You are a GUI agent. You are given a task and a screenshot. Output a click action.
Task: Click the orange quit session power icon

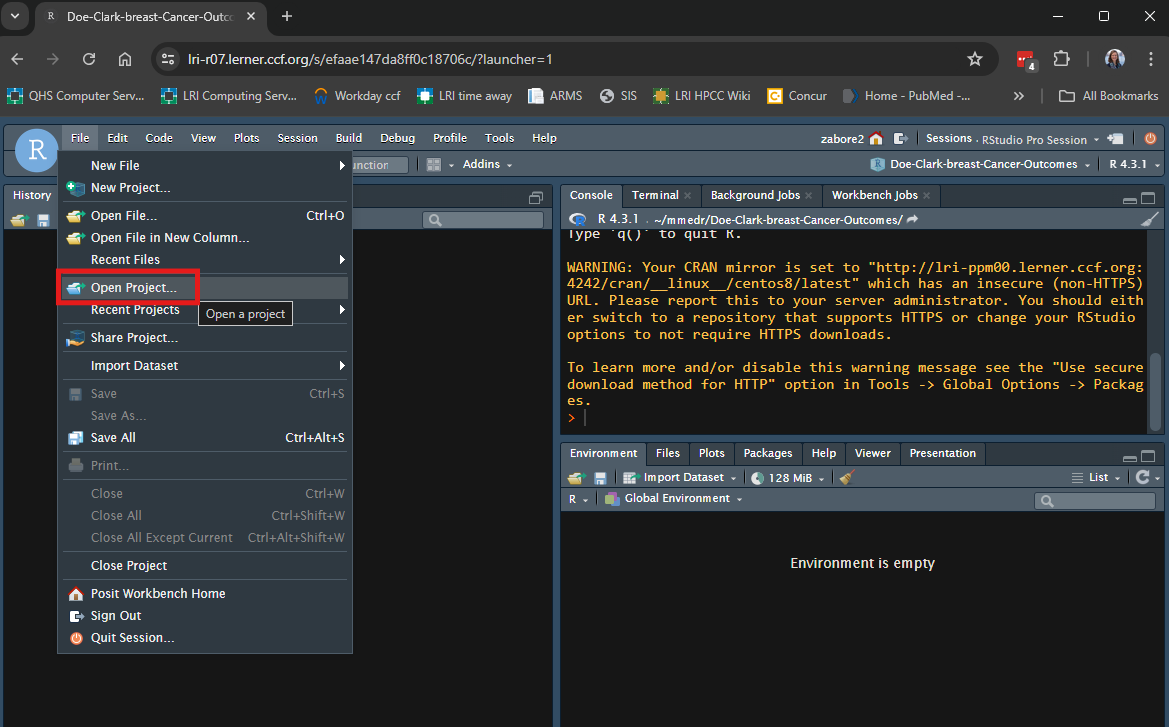pos(1150,139)
